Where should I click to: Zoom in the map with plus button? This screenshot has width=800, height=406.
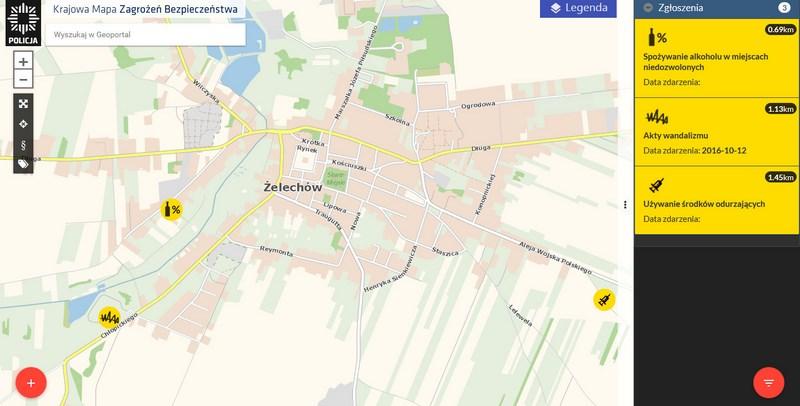click(x=23, y=61)
